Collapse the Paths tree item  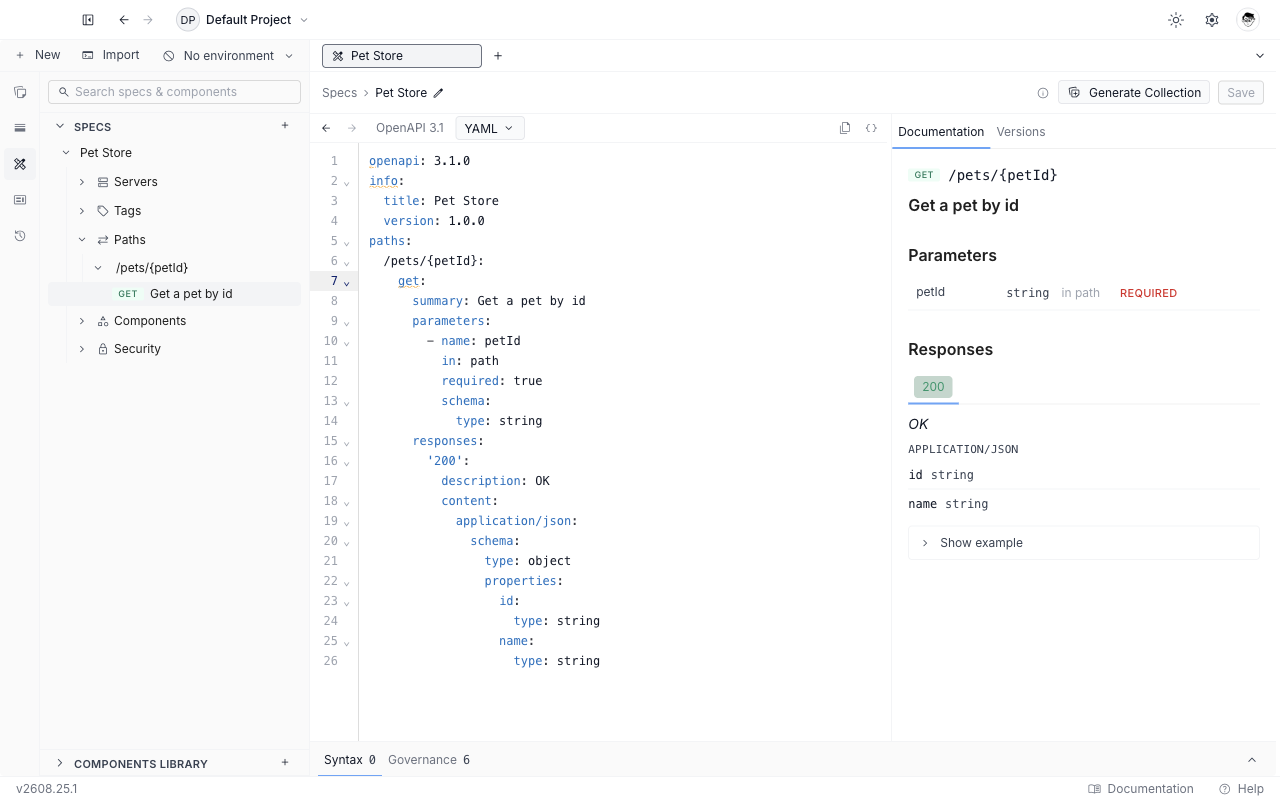coord(82,240)
